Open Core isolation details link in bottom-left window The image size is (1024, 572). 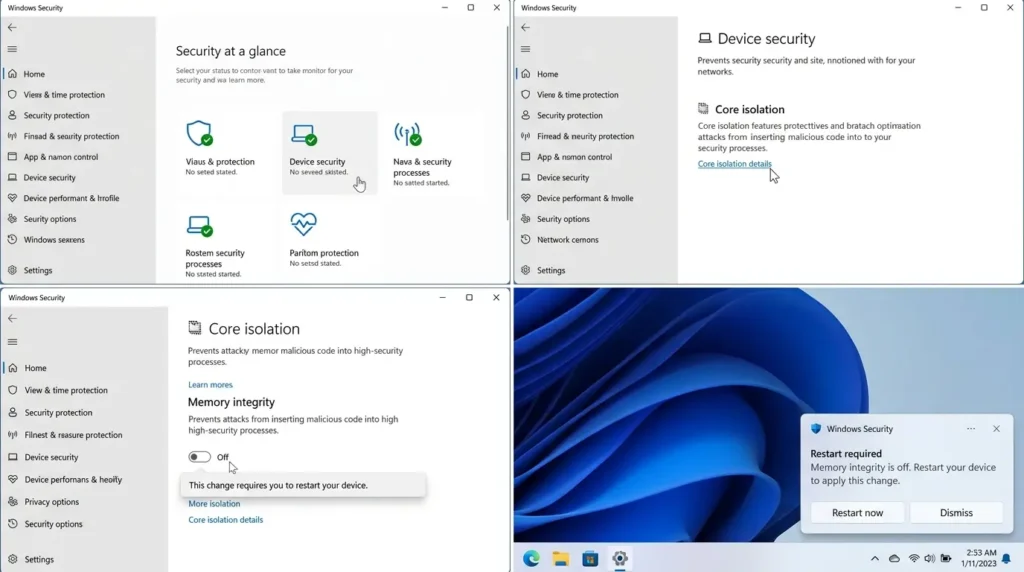click(225, 520)
